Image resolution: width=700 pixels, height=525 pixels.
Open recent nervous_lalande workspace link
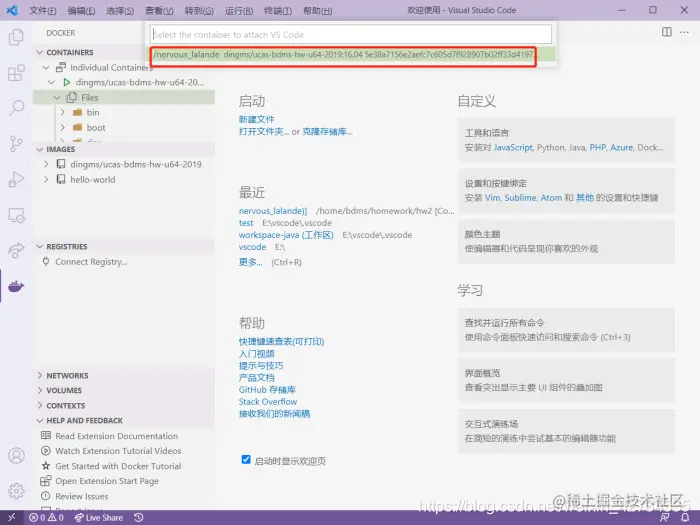(x=273, y=211)
